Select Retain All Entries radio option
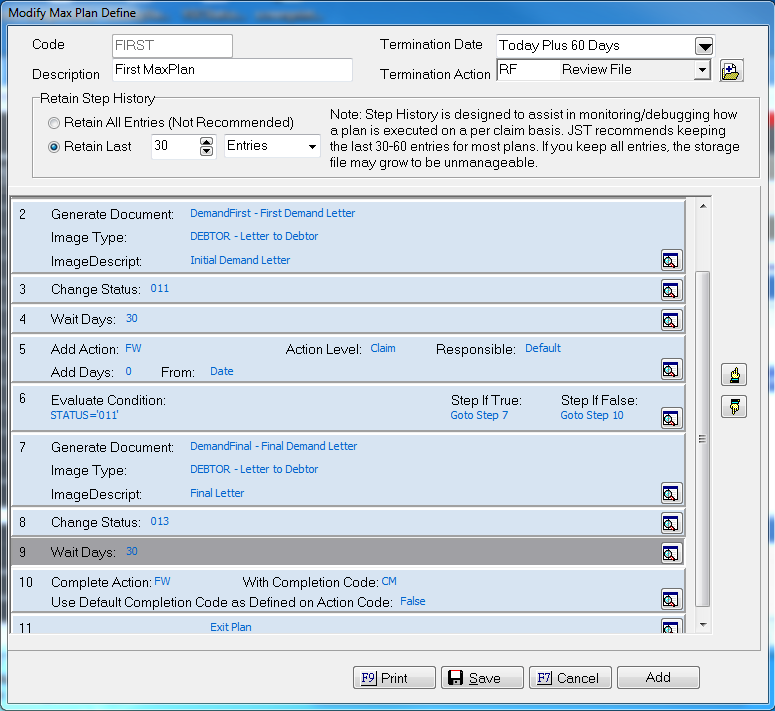Screen dimensions: 775x711 [55, 123]
